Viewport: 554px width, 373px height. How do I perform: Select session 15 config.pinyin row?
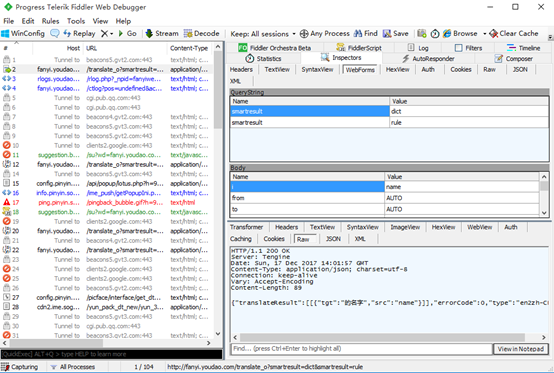pyautogui.click(x=107, y=183)
